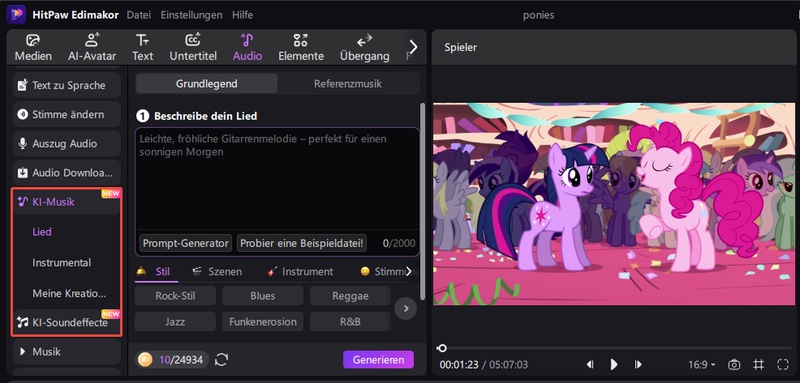Select the Audio tab
800x383 pixels.
[247, 47]
